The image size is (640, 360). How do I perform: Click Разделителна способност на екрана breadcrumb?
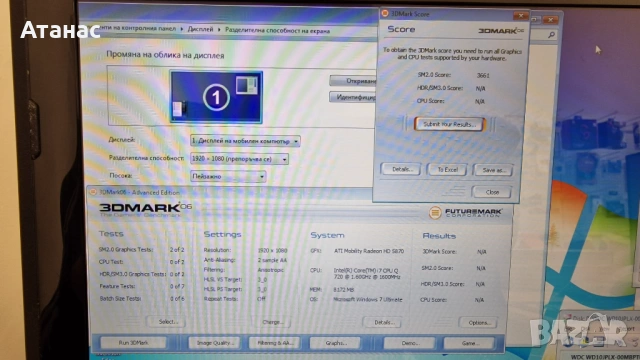[278, 30]
